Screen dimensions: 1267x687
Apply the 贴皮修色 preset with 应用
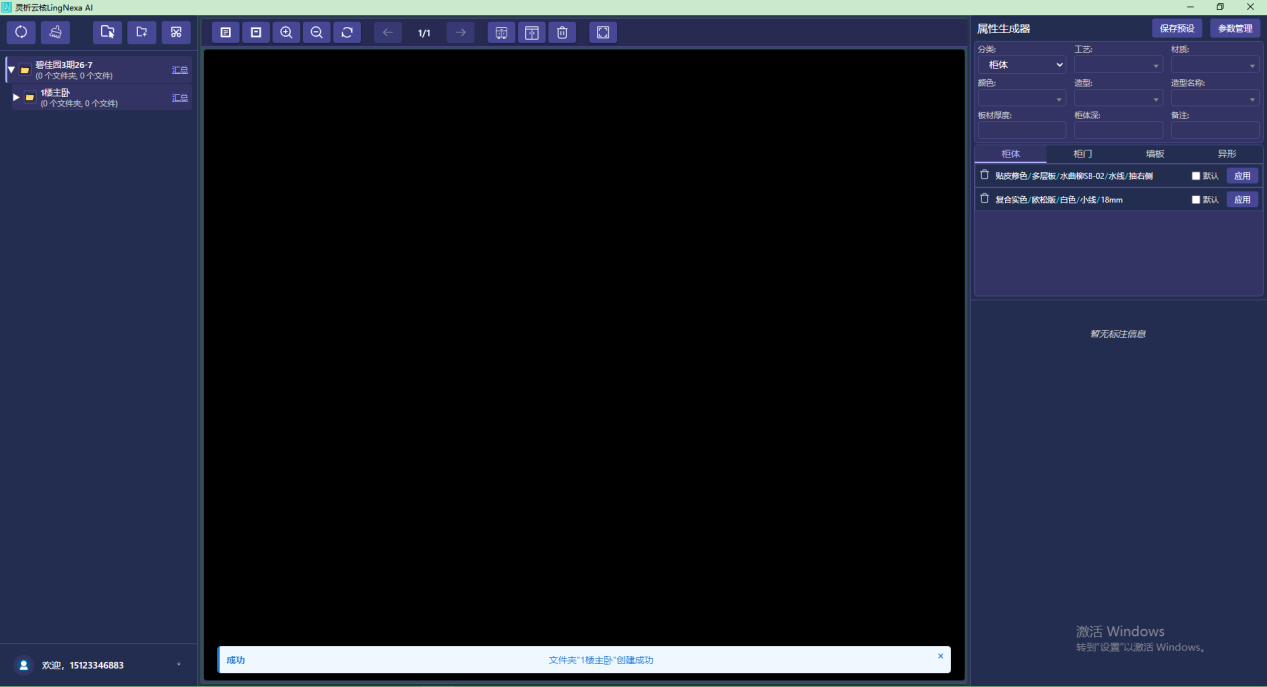pyautogui.click(x=1242, y=175)
